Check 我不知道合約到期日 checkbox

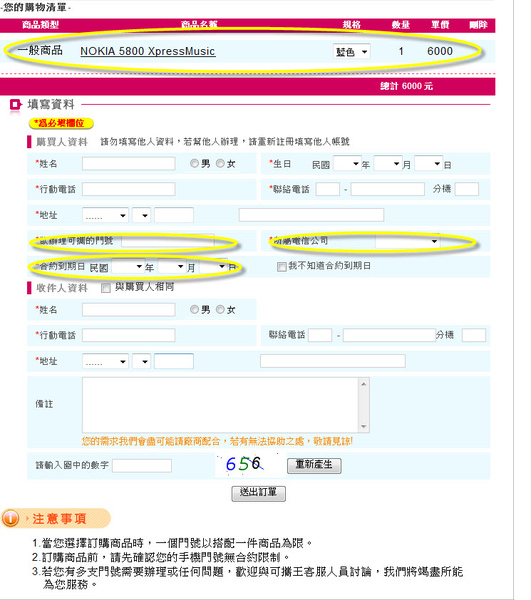point(282,266)
